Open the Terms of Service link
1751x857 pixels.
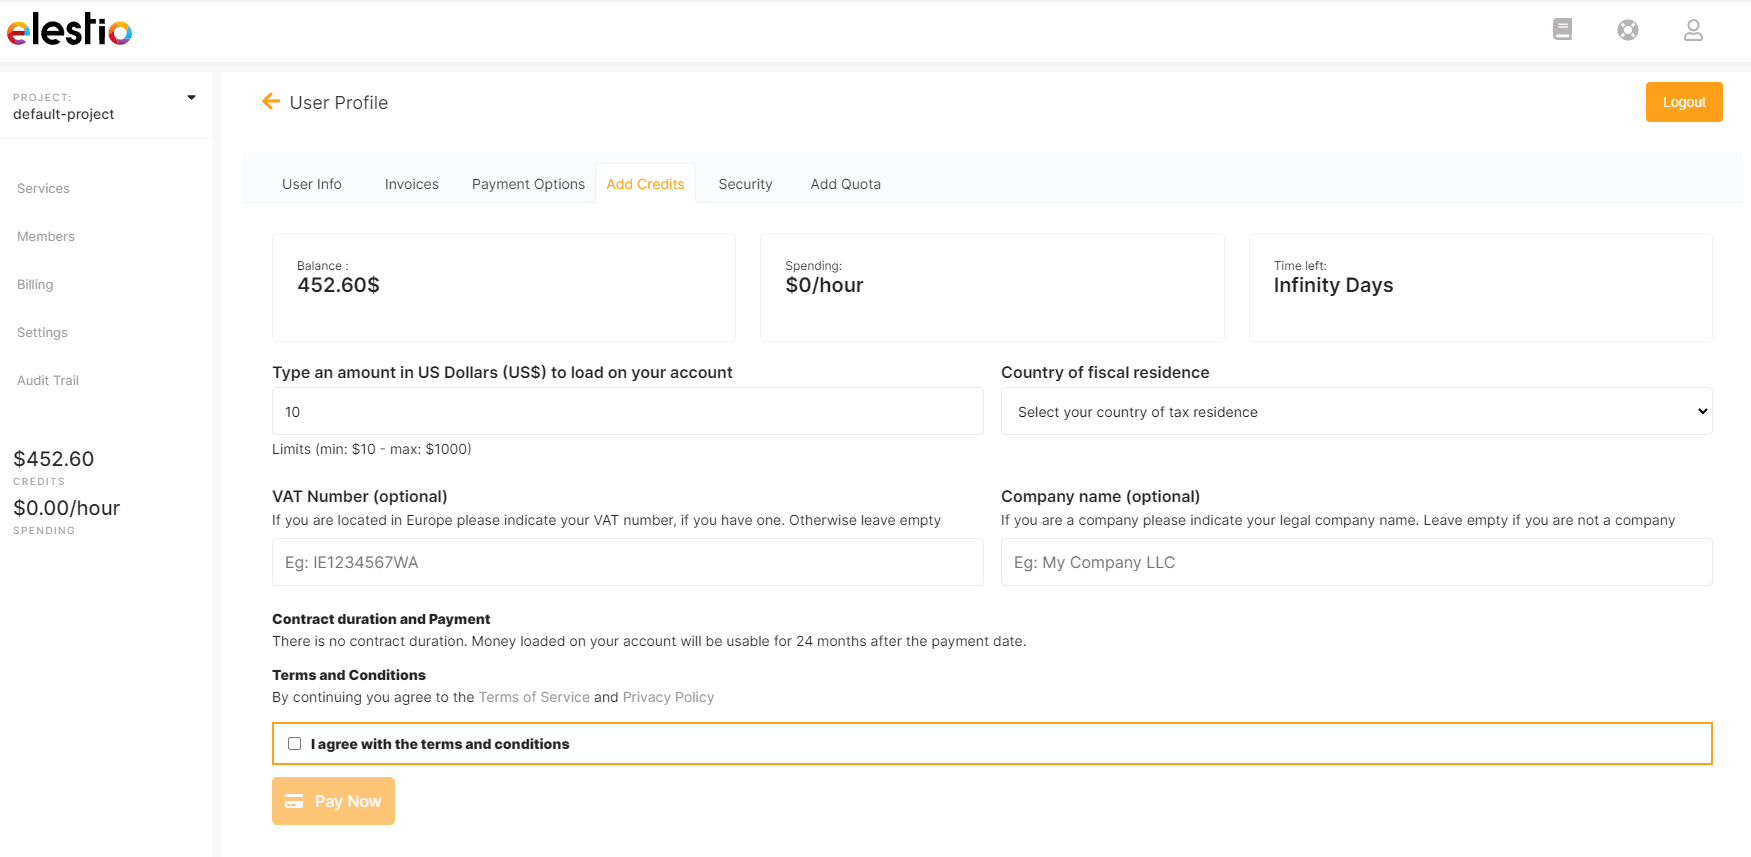(534, 697)
